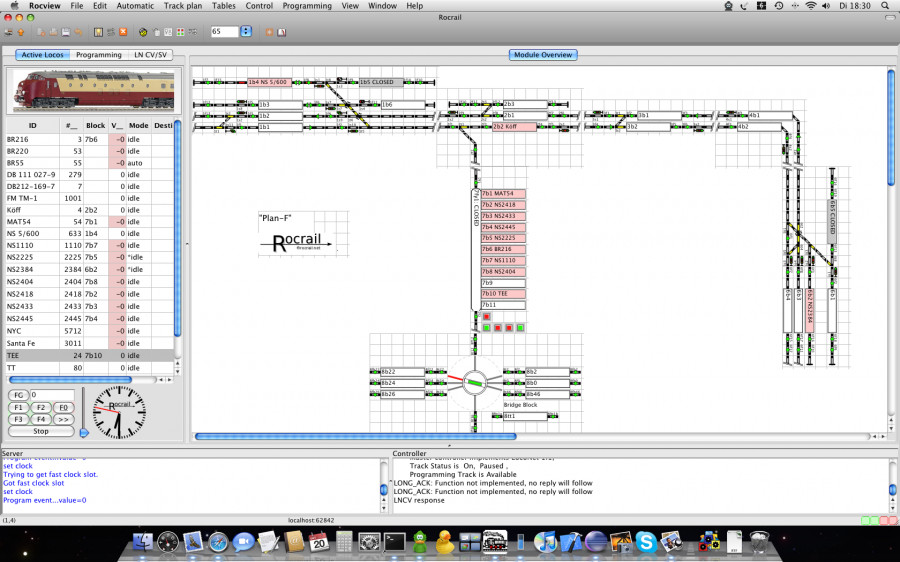
Task: Open the Tables menu
Action: coord(224,6)
